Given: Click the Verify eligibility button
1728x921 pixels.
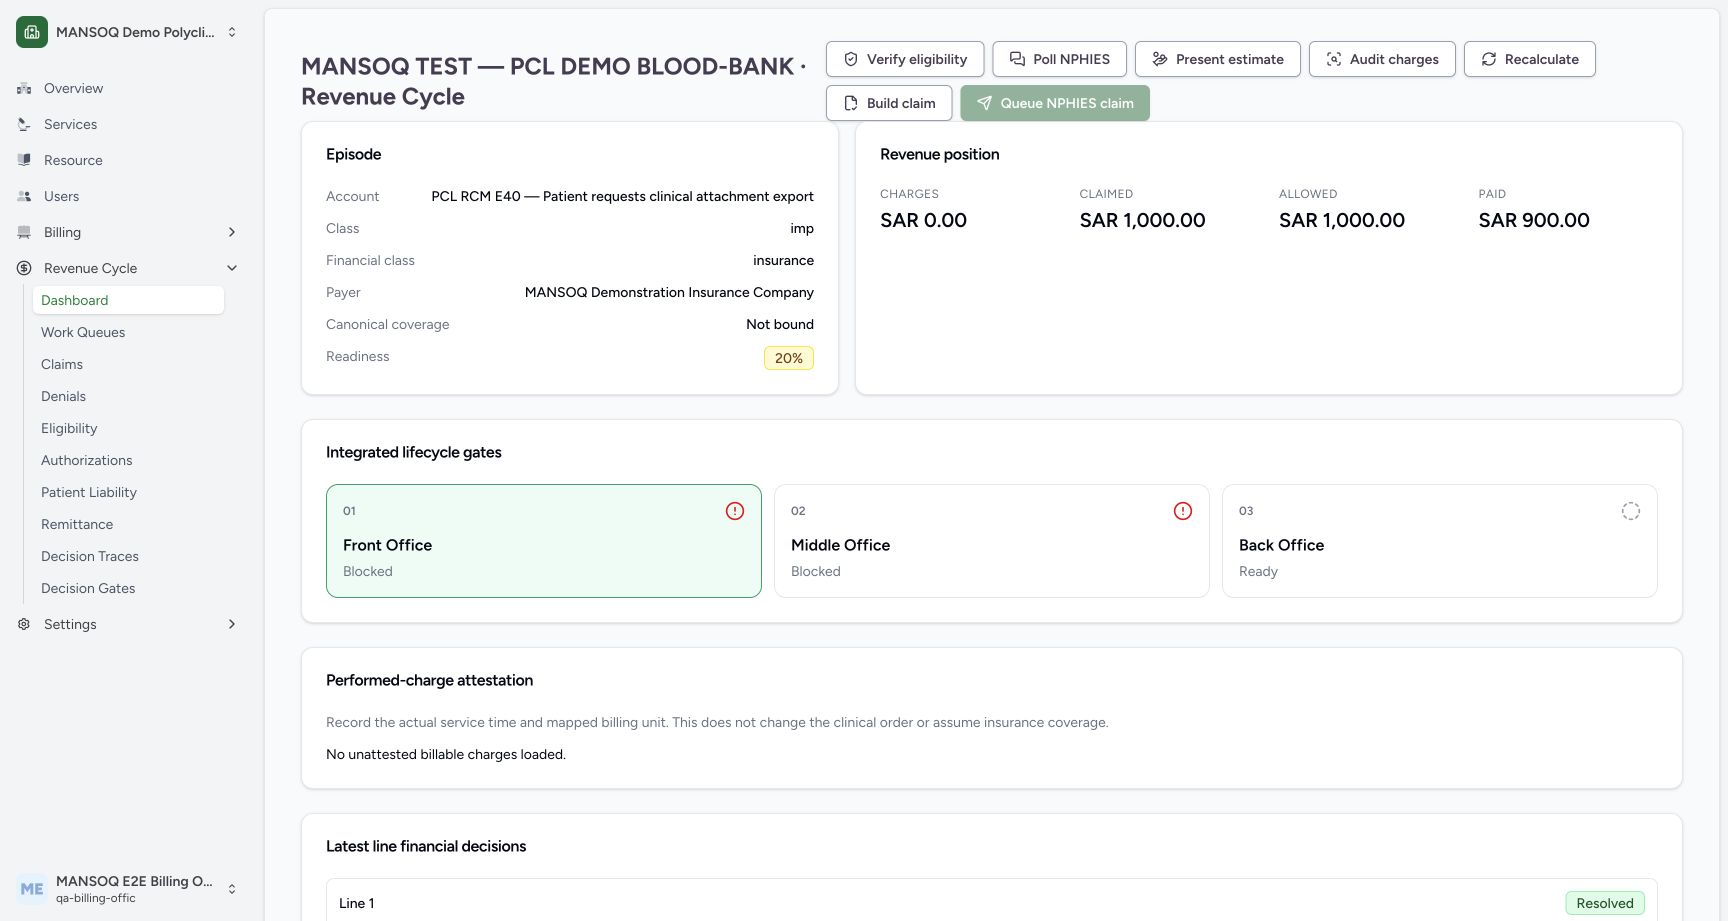Looking at the screenshot, I should tap(905, 59).
